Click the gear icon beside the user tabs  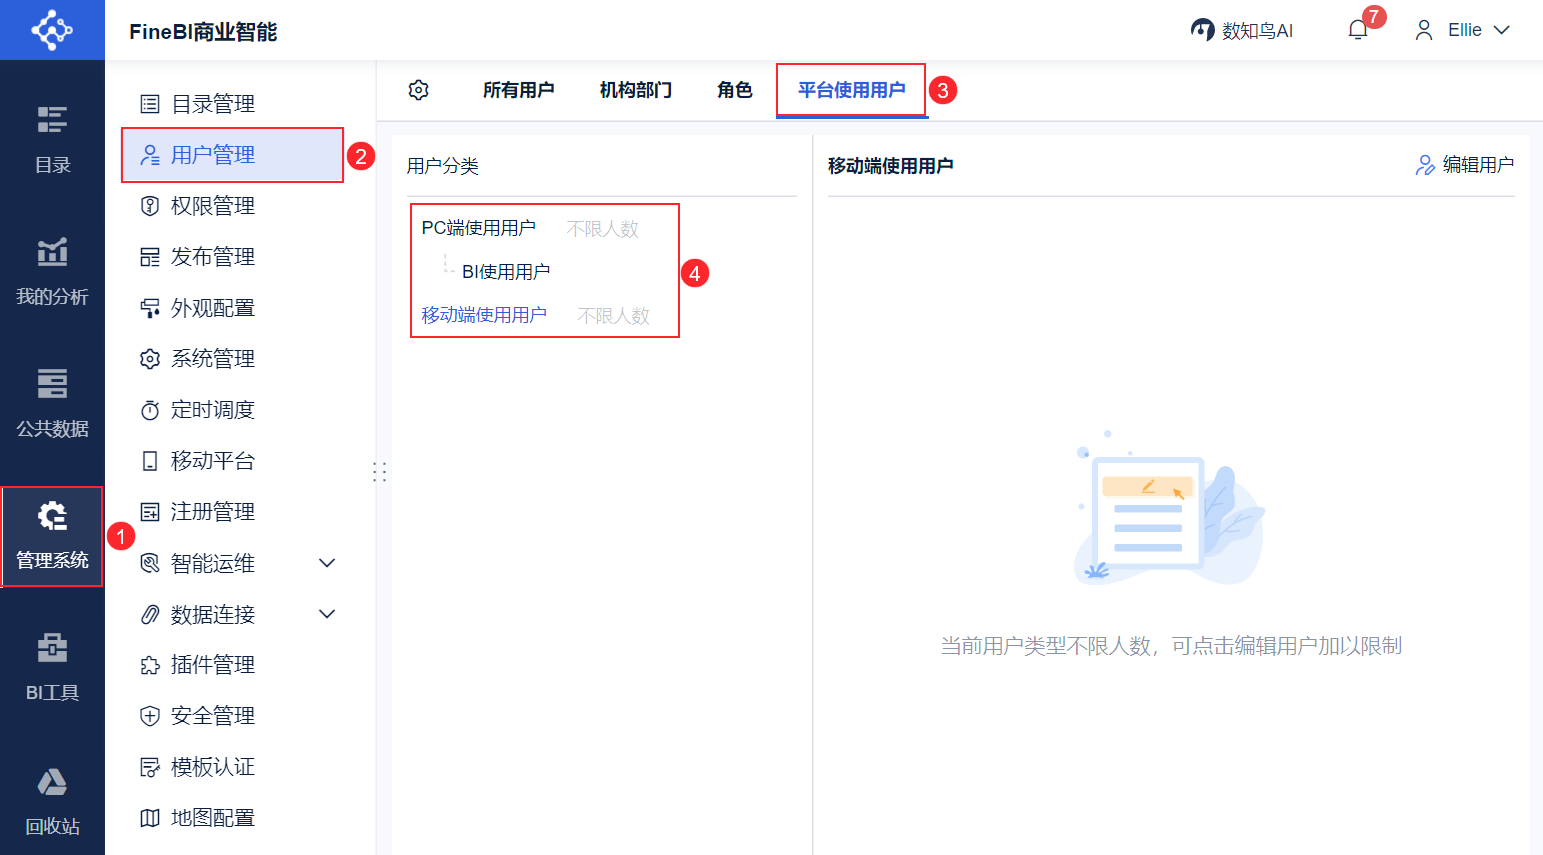[x=419, y=89]
